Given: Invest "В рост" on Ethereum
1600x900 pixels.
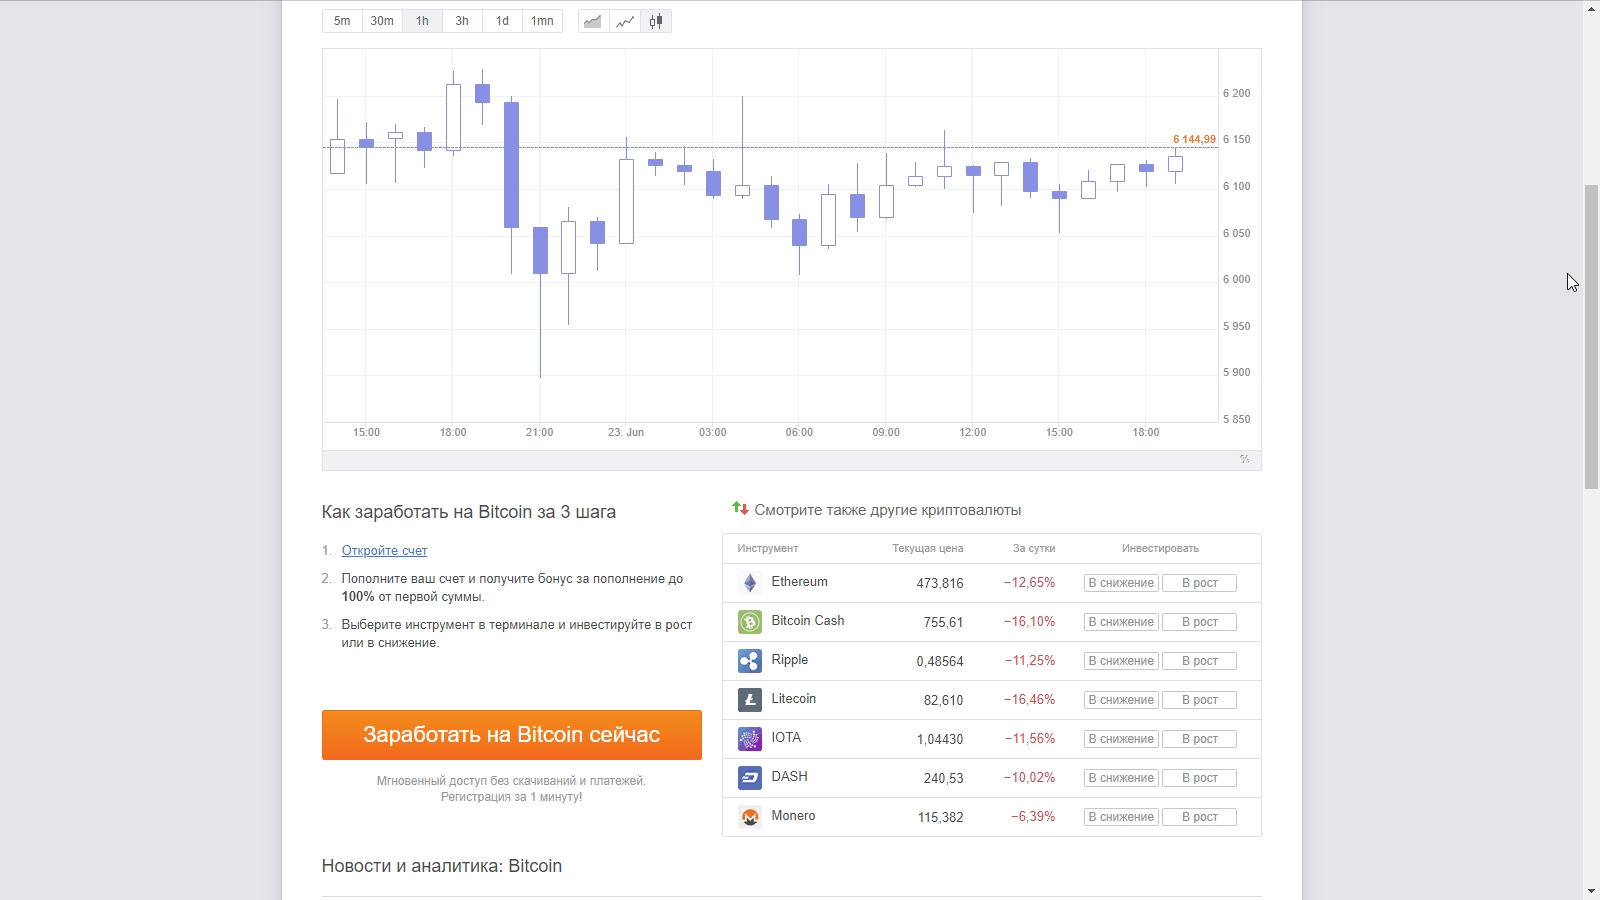Looking at the screenshot, I should (x=1199, y=583).
